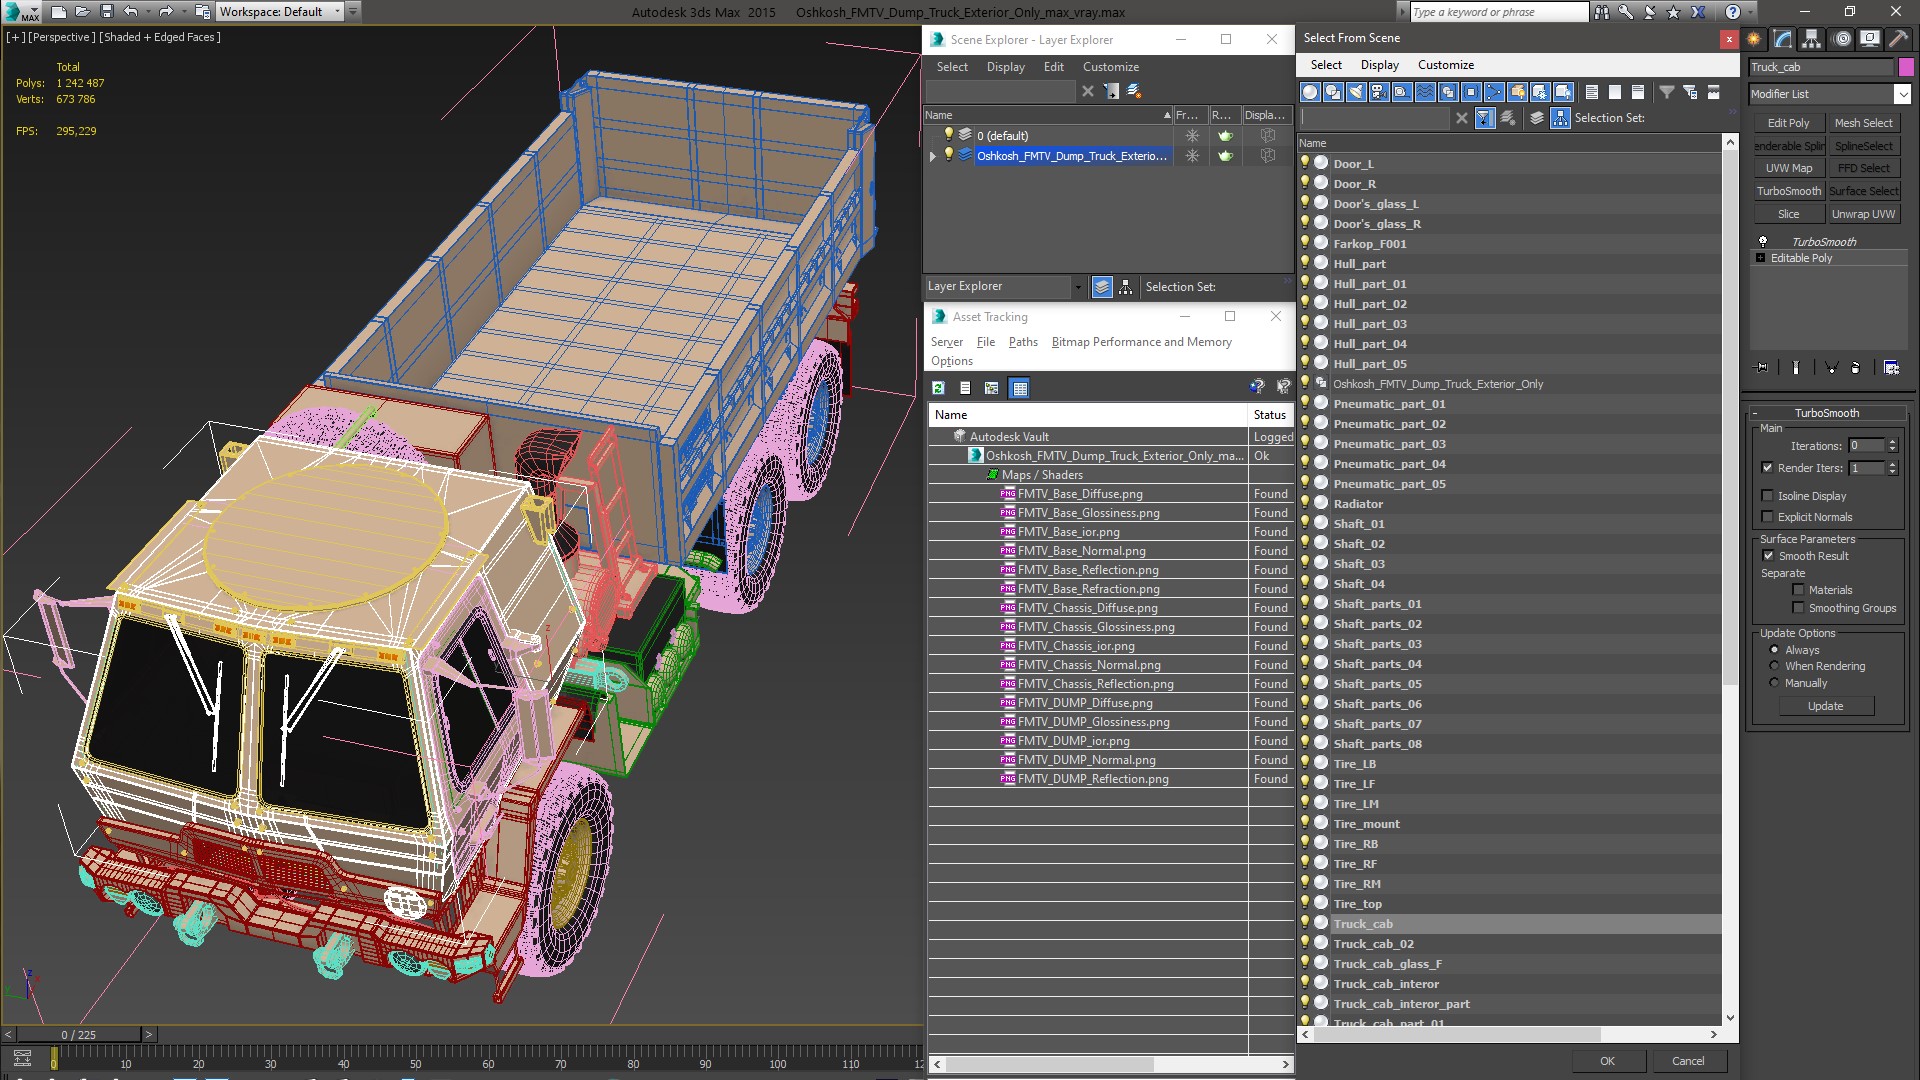Image resolution: width=1920 pixels, height=1080 pixels.
Task: Click Select All icon in Select From Scene
Action: coord(1592,92)
